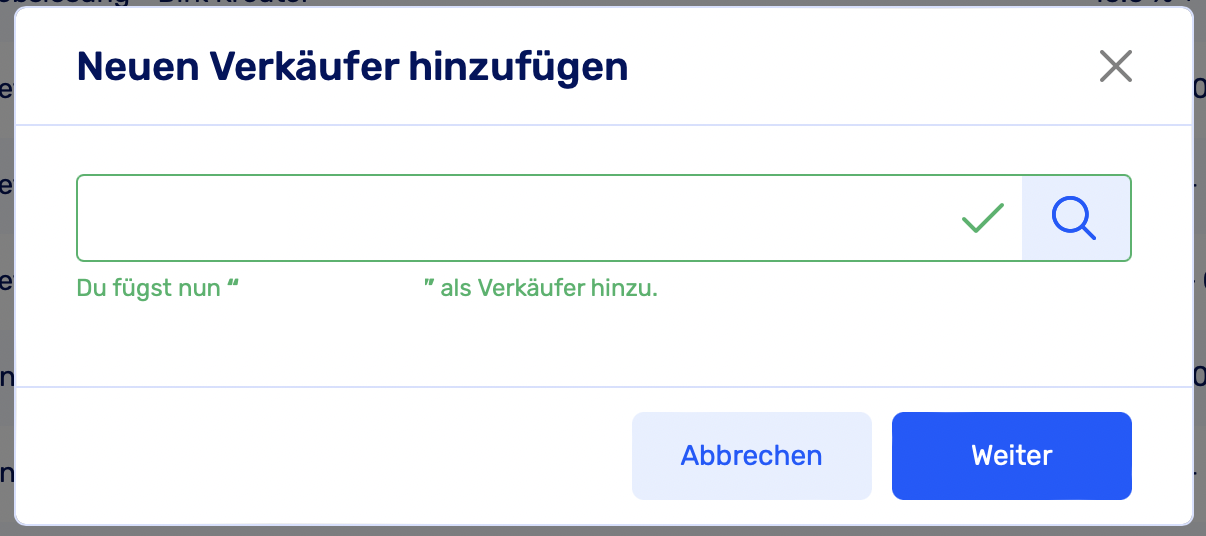Click the solid blue Weiter button
The height and width of the screenshot is (536, 1206).
(1011, 456)
